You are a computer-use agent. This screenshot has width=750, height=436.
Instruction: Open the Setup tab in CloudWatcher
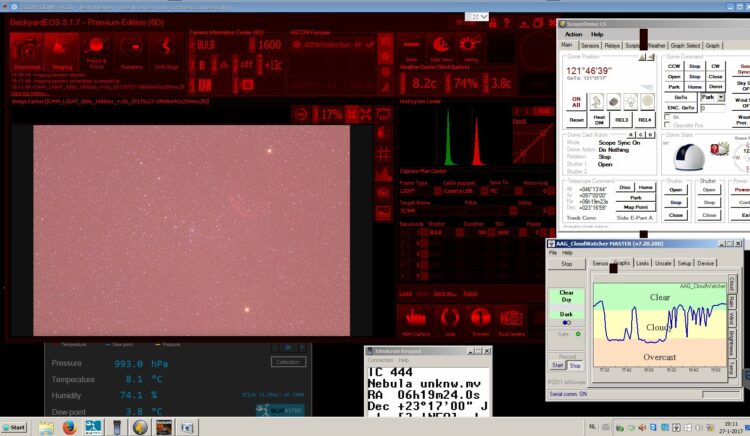(684, 263)
